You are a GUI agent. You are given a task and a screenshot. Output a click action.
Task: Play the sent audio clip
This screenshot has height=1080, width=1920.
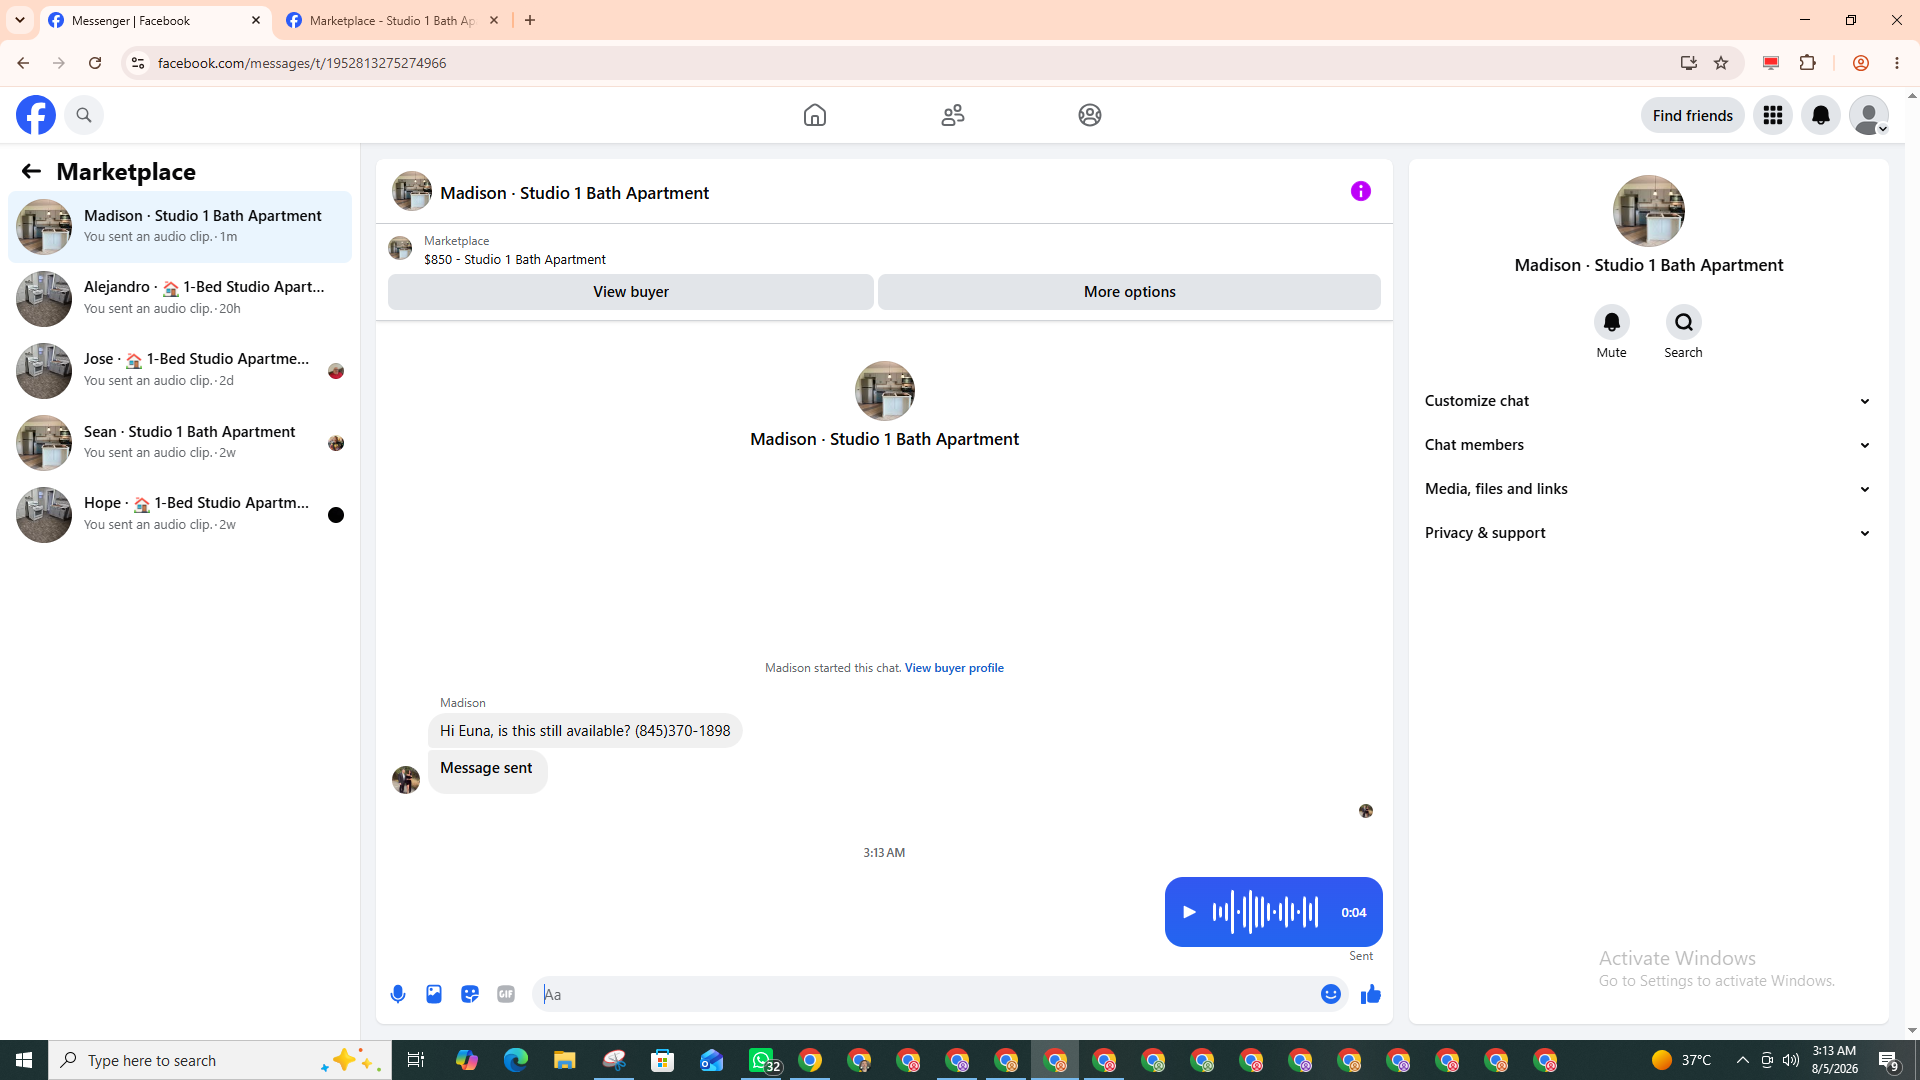tap(1189, 912)
